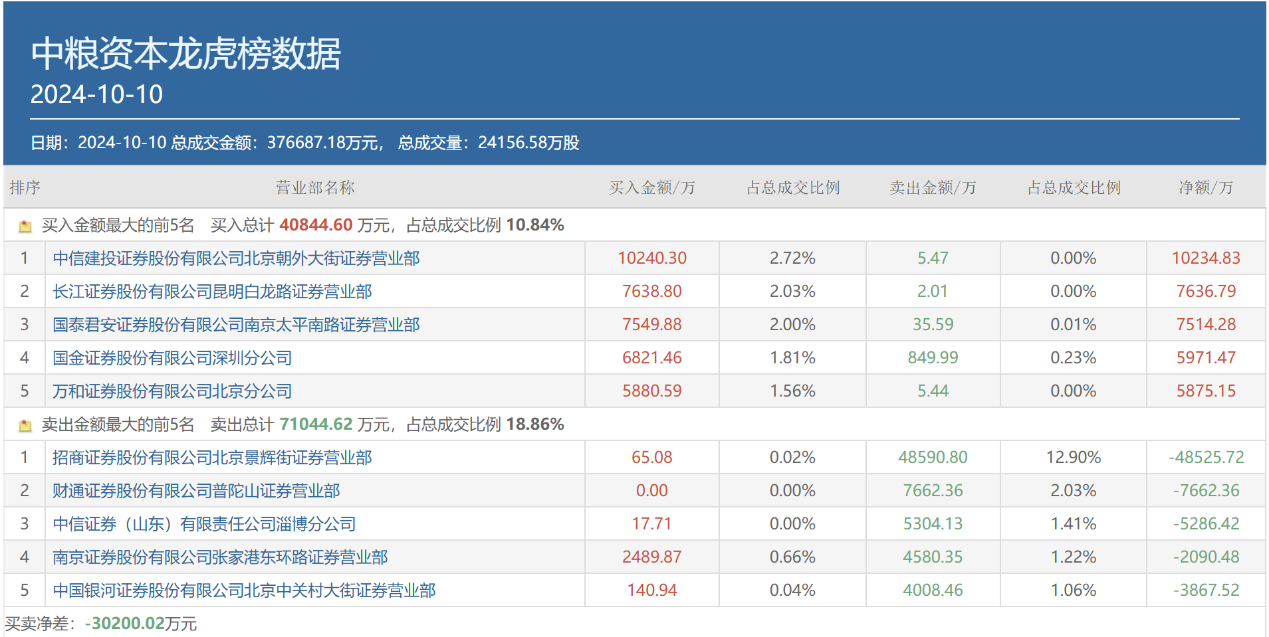Click sell amount 48590.80 for 招商证券
This screenshot has height=637, width=1269.
[933, 458]
